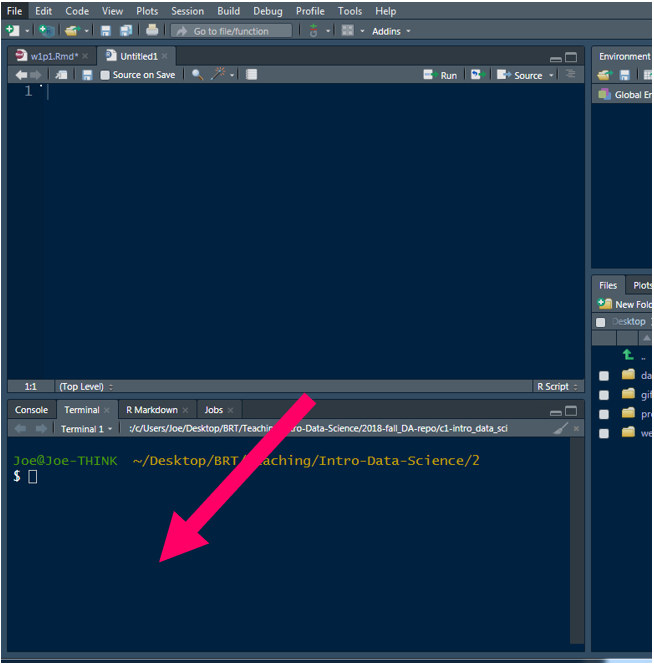This screenshot has height=664, width=654.
Task: Click the print icon in the main toolbar
Action: coord(152,31)
